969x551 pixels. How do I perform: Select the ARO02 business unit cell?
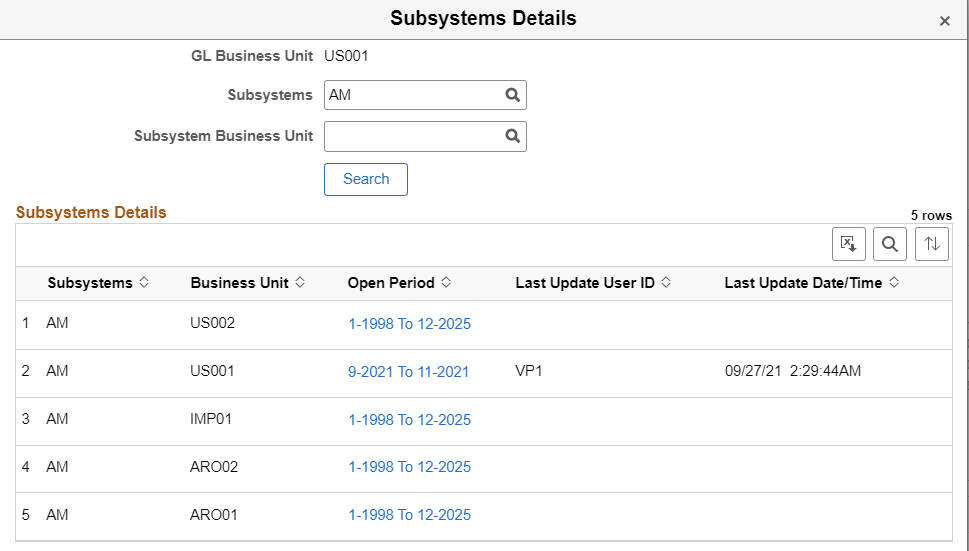(x=214, y=466)
